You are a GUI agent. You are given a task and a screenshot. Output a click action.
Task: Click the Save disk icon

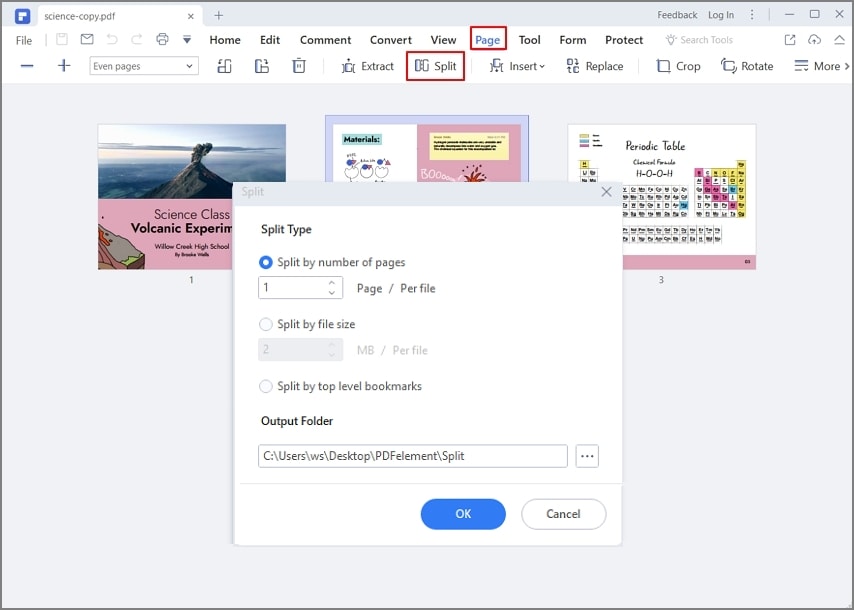(x=62, y=39)
